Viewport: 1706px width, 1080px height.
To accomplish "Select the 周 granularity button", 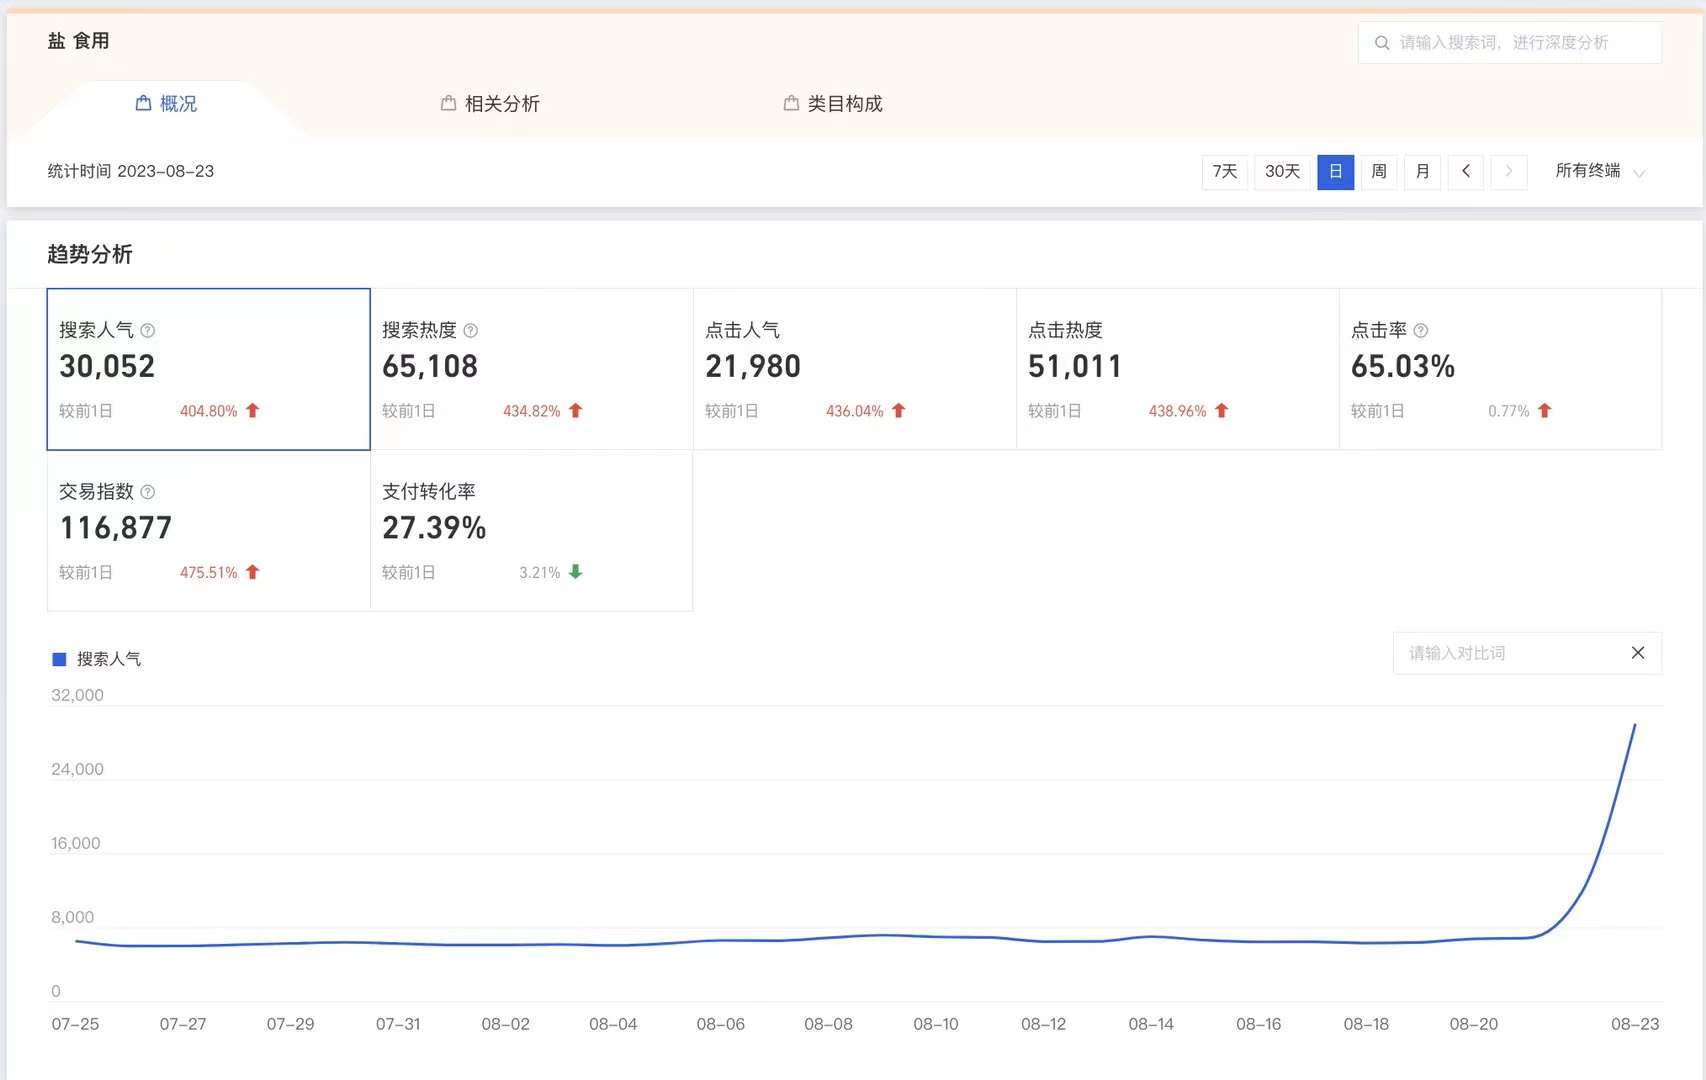I will [1379, 171].
